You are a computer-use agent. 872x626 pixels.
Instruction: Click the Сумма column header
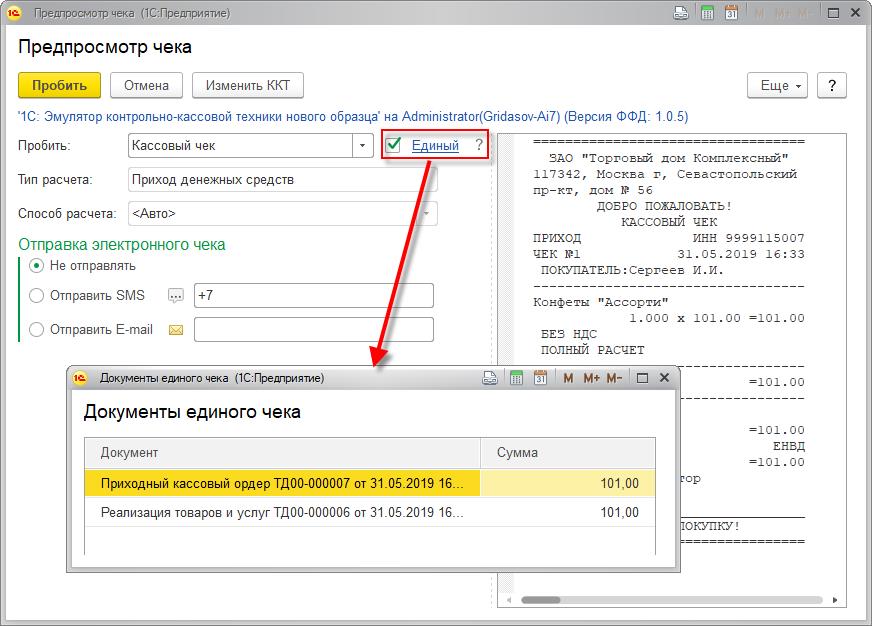568,453
